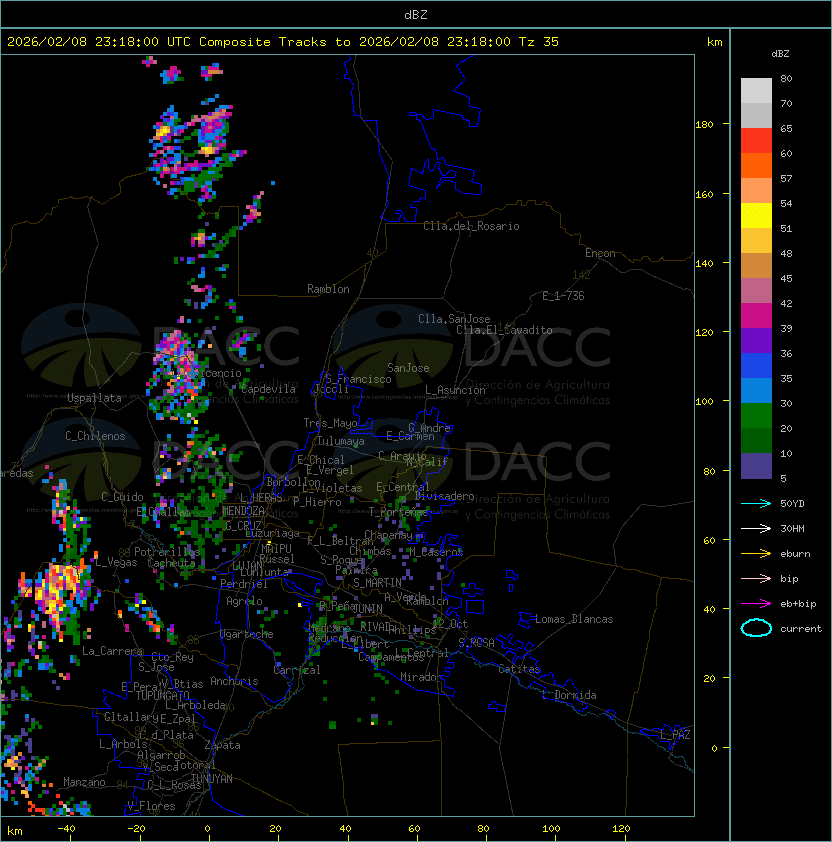Viewport: 832px width, 842px height.
Task: Click the 'eburn' legend label
Action: (x=795, y=554)
